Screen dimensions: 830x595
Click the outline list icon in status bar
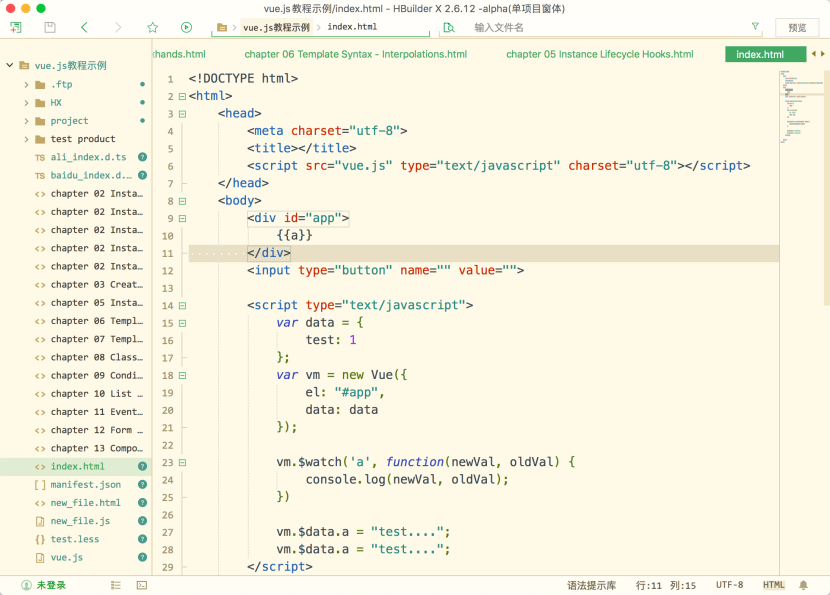click(116, 585)
